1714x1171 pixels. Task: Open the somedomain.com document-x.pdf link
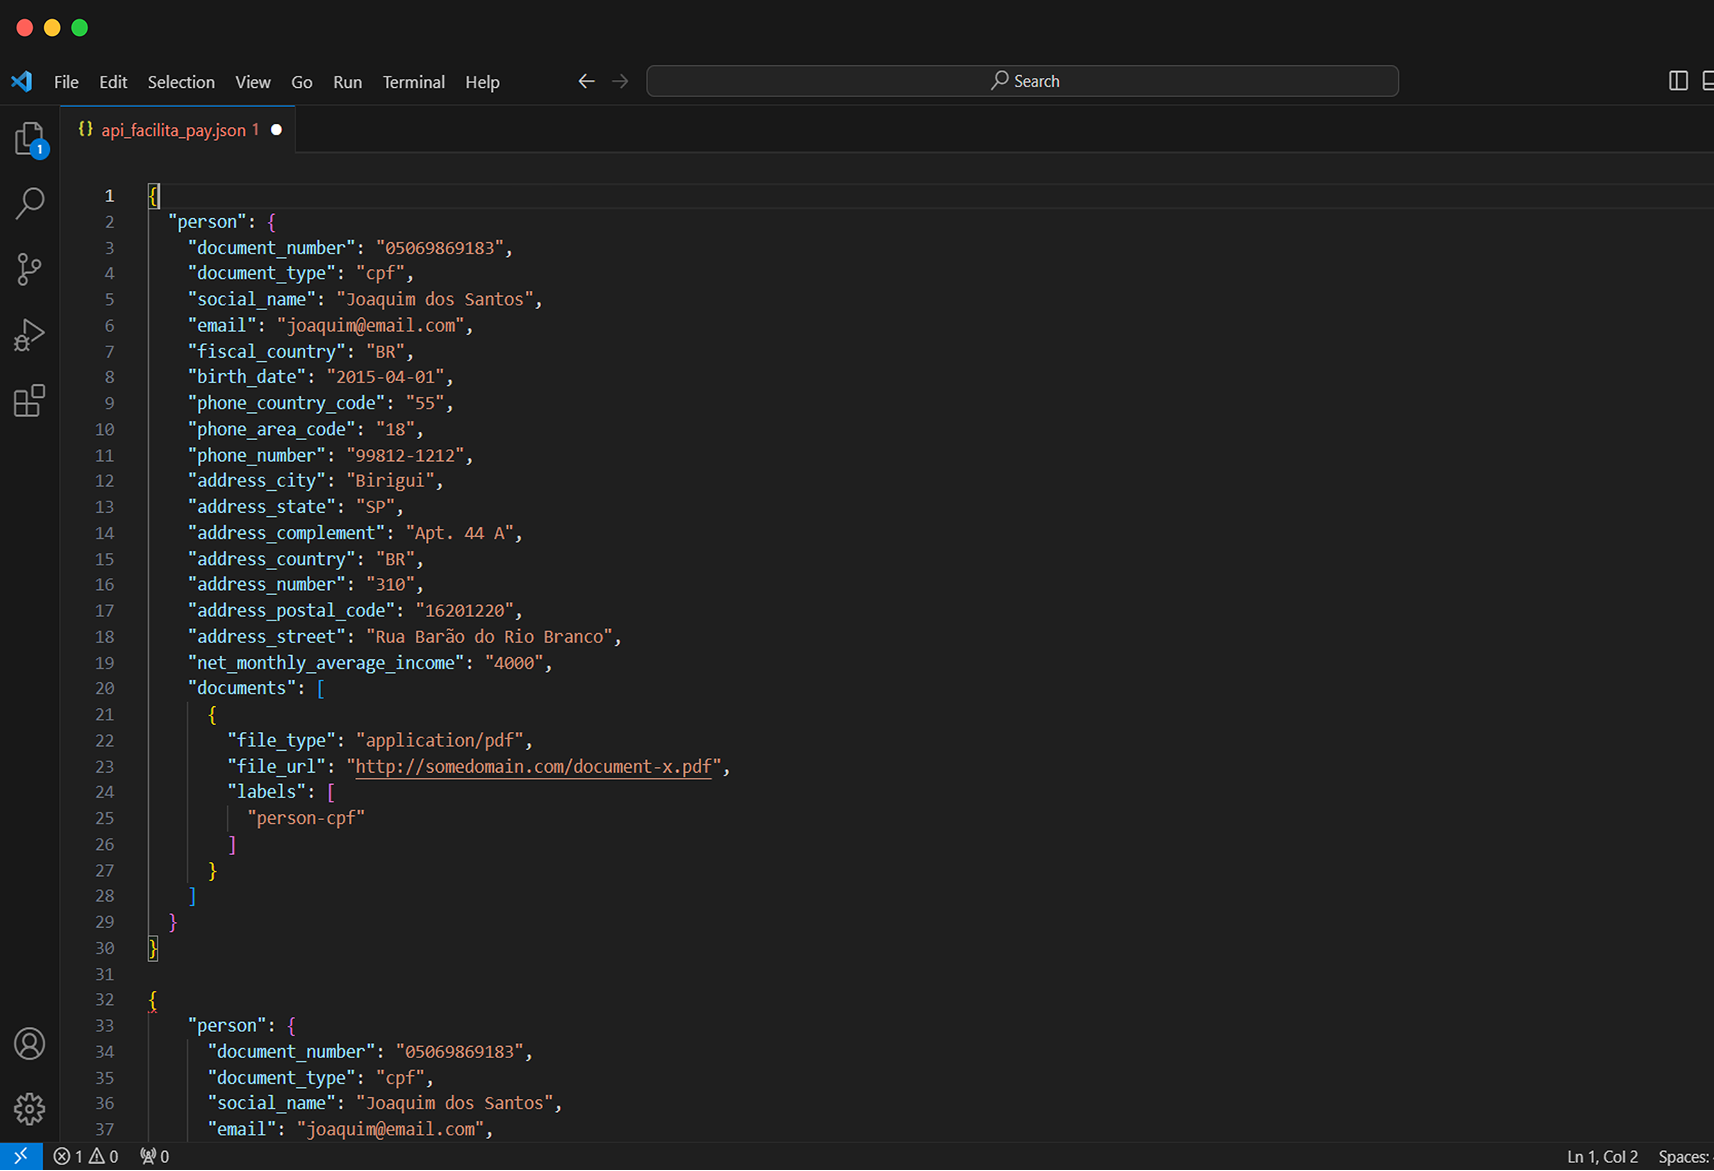[533, 767]
